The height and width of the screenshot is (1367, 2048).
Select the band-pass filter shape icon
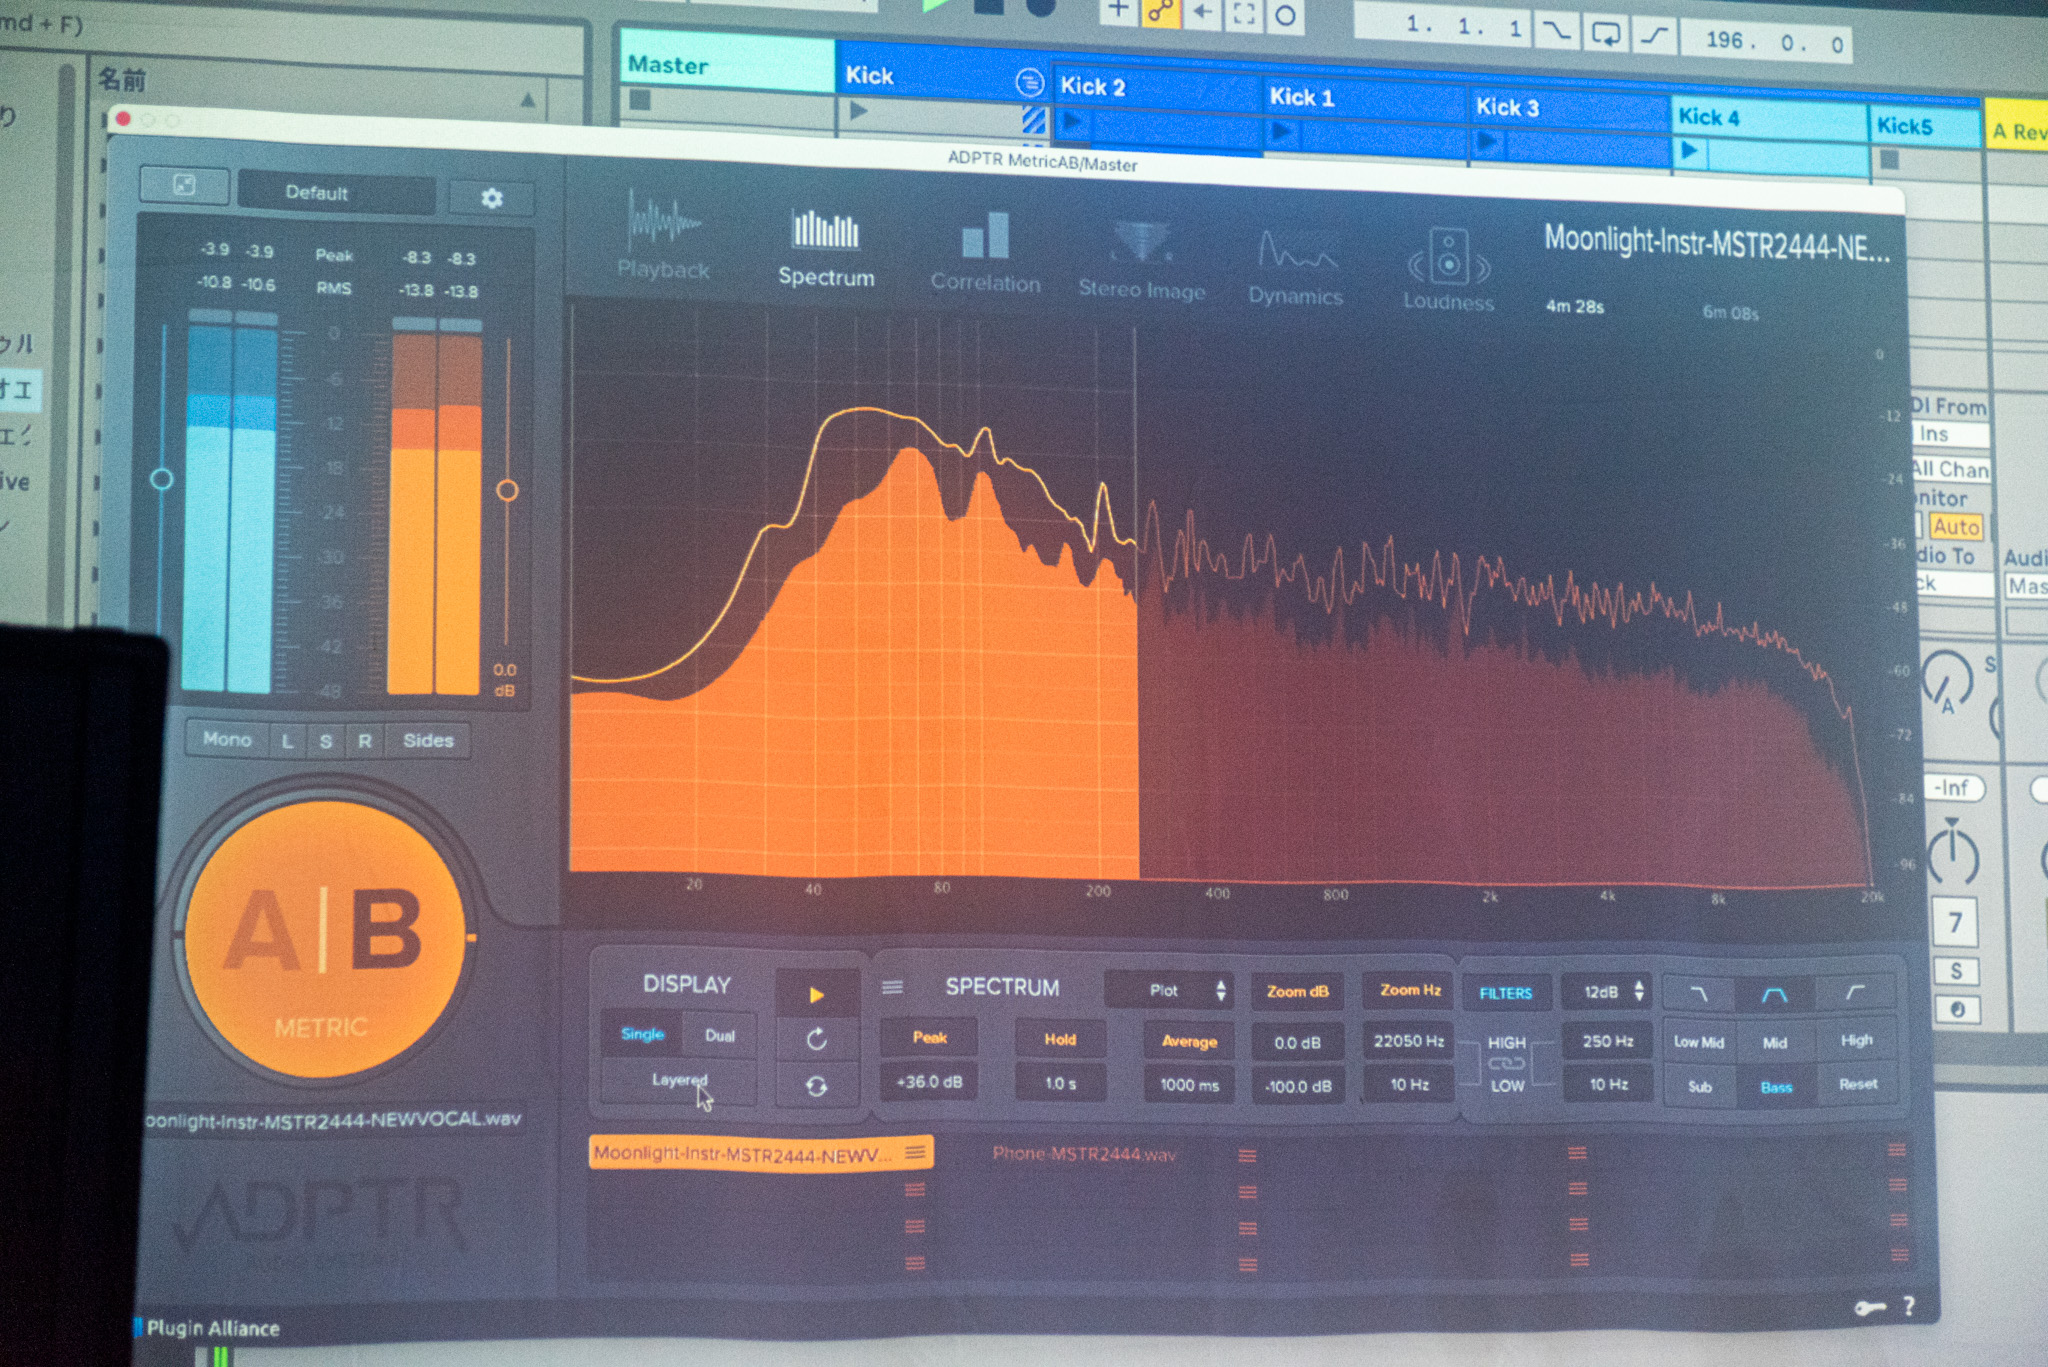pos(1775,994)
